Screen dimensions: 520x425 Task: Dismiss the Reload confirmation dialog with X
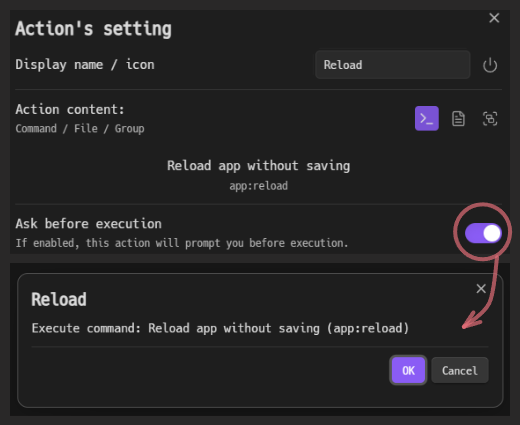481,289
